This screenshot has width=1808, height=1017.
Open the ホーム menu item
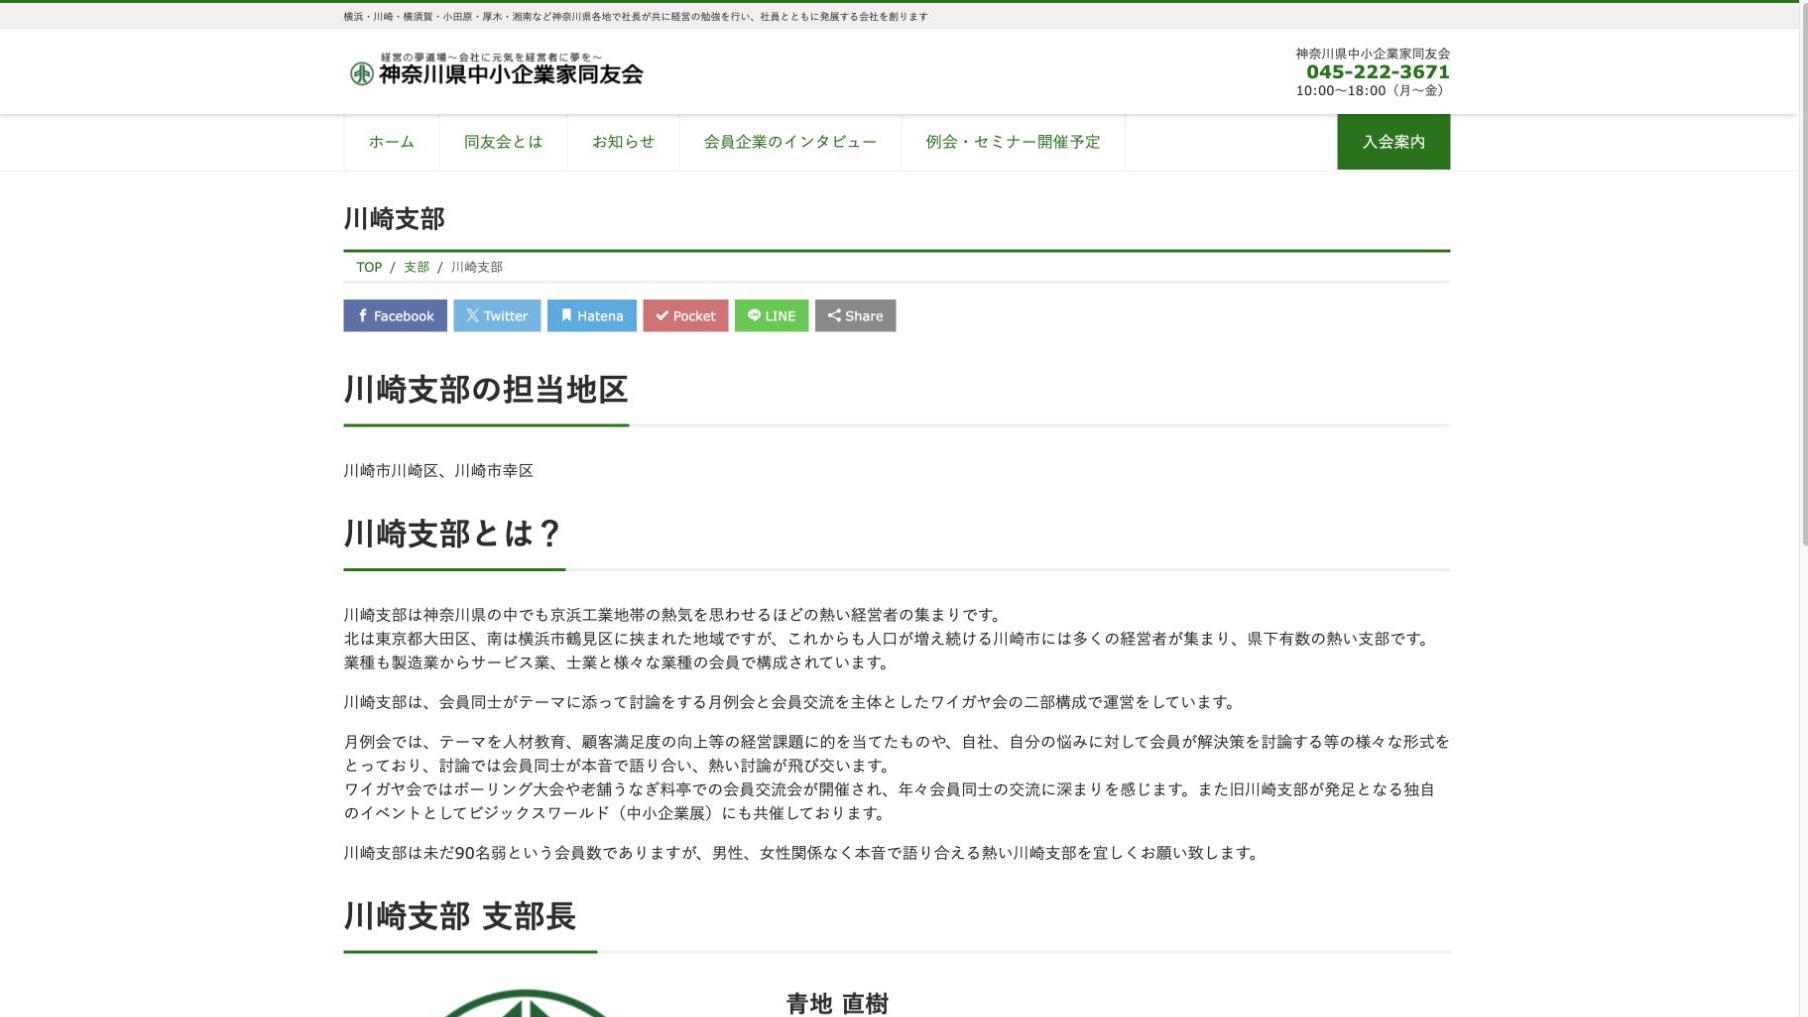click(x=391, y=142)
